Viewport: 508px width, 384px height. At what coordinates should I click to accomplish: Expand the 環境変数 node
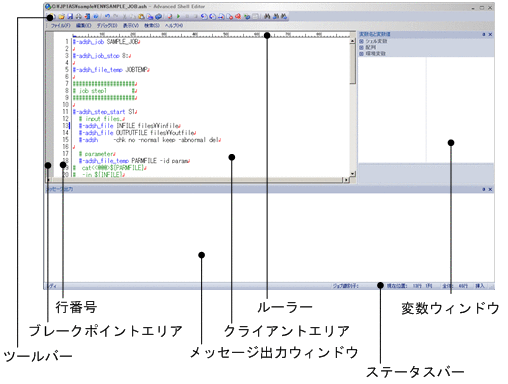tap(361, 53)
